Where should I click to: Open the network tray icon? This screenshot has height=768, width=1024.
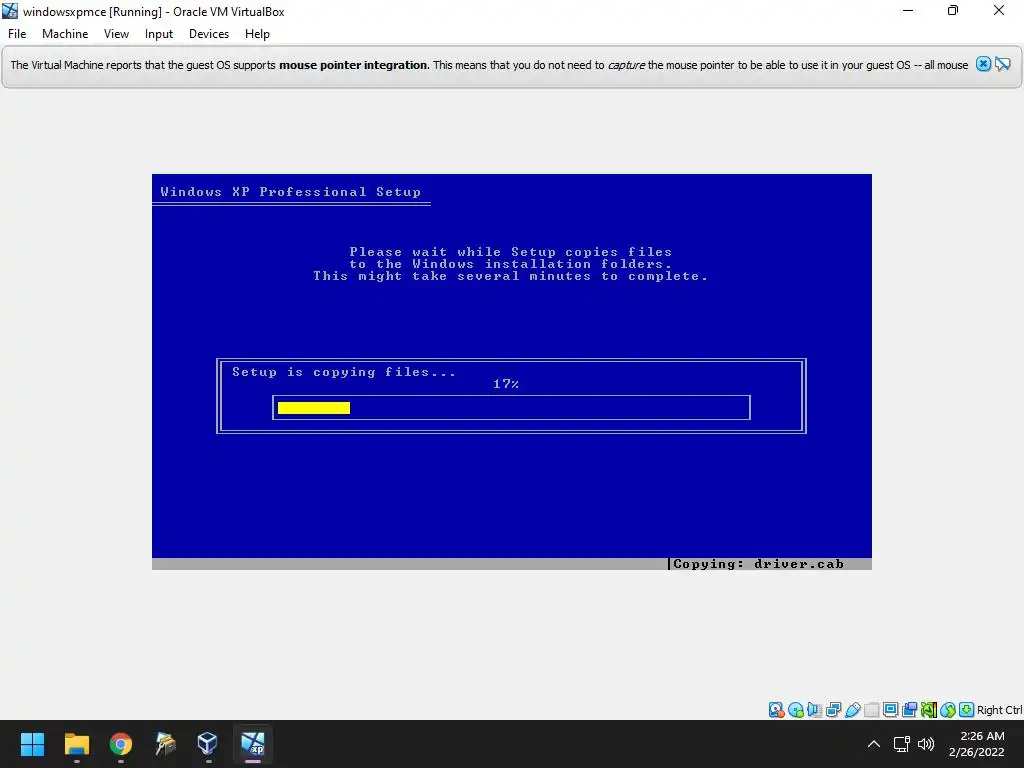[902, 744]
